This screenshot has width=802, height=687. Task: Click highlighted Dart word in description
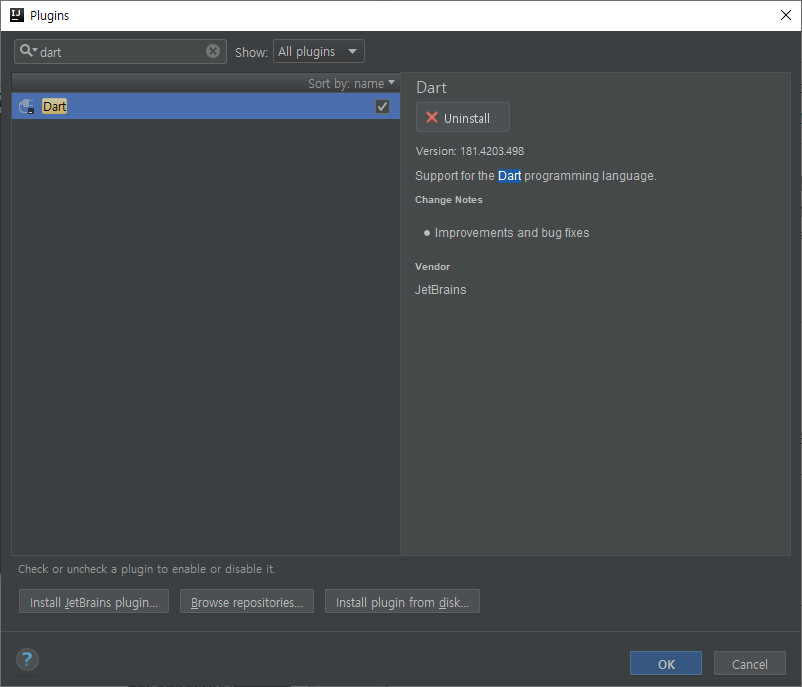(509, 176)
